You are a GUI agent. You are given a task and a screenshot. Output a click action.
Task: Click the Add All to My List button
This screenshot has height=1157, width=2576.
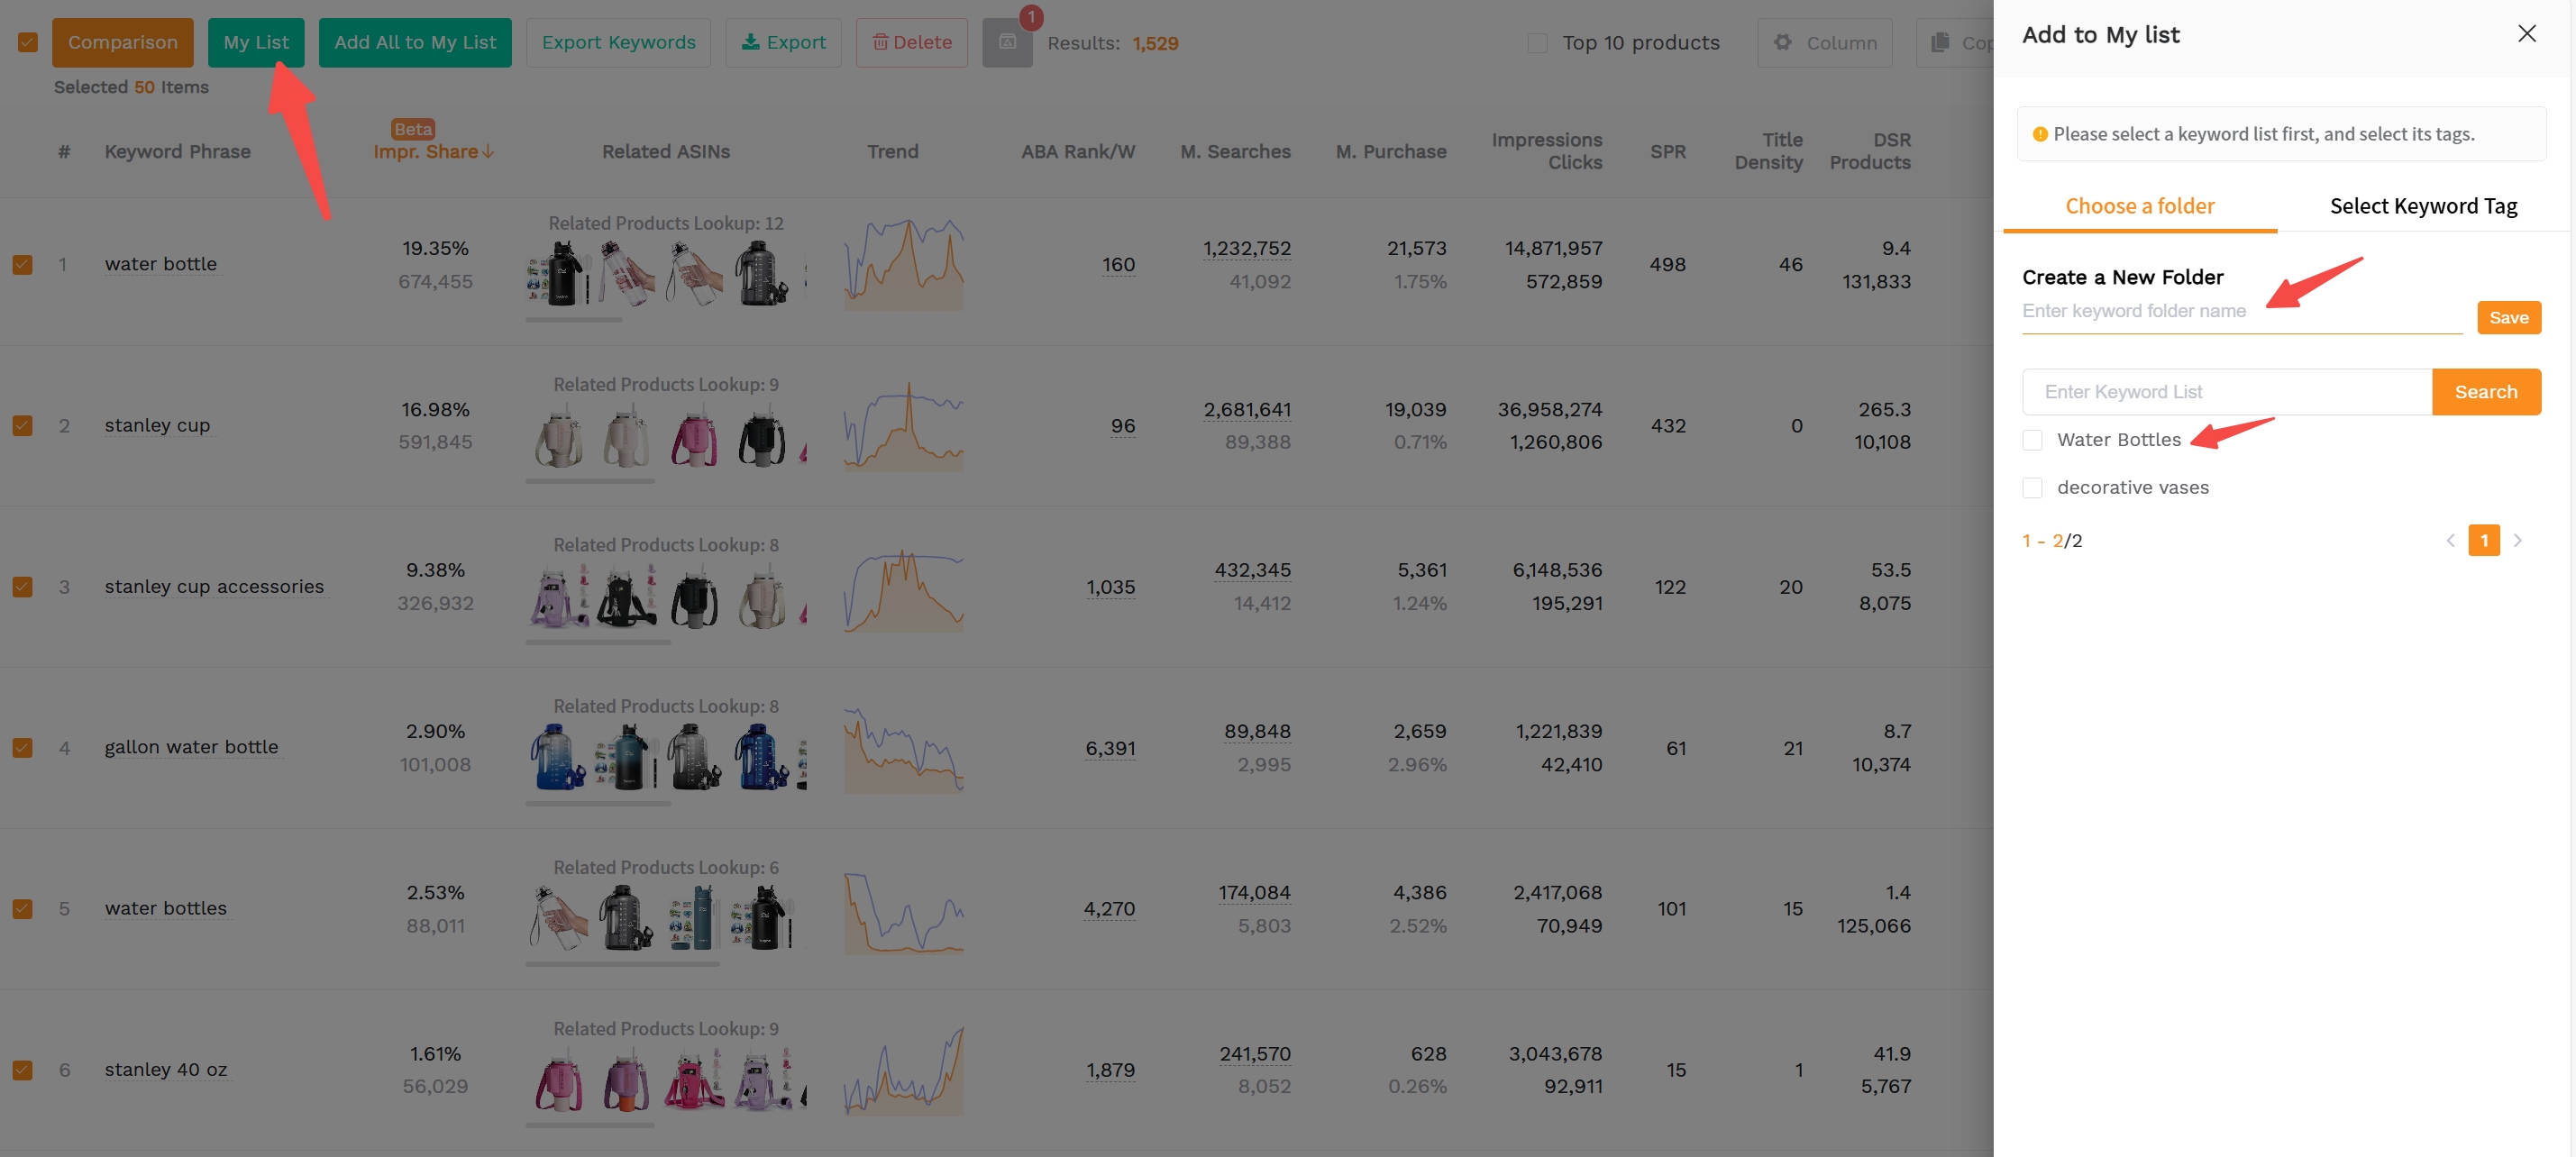pos(415,42)
